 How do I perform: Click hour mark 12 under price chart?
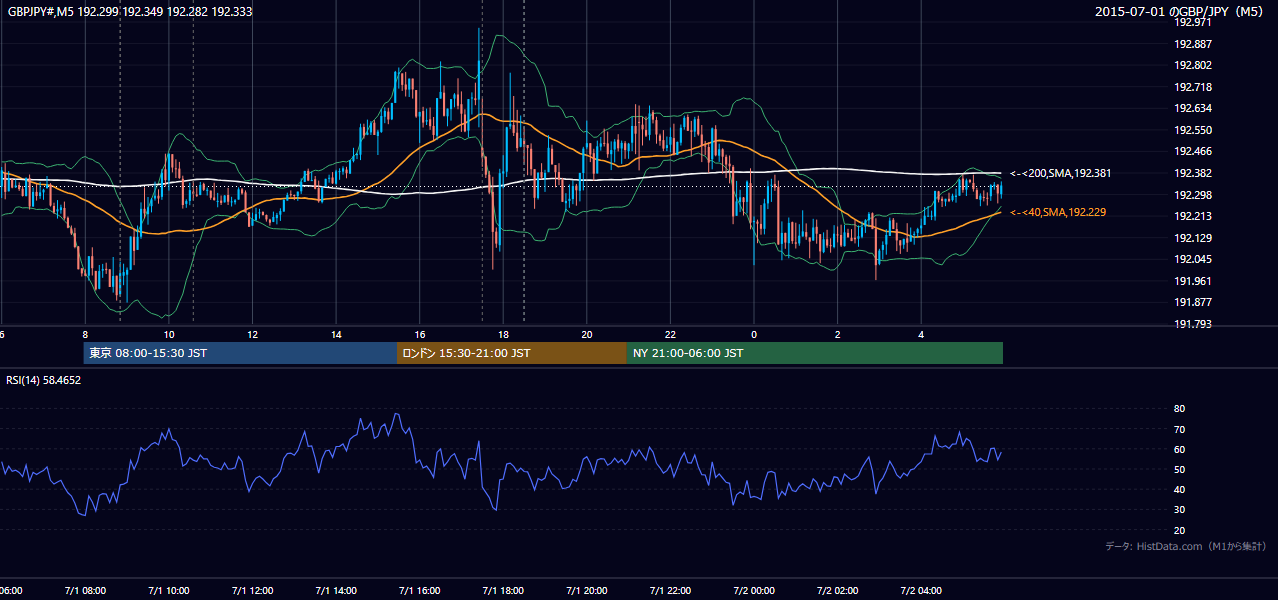(x=252, y=334)
